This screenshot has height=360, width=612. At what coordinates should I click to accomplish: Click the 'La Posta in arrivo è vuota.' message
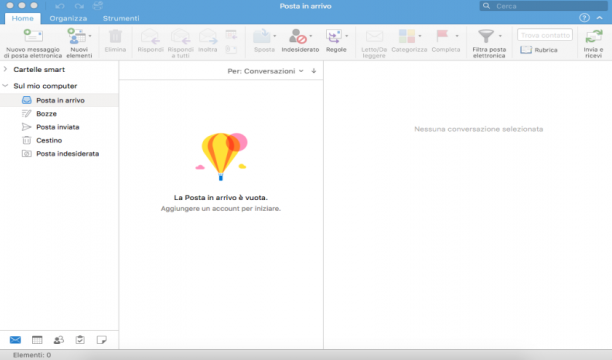click(x=221, y=198)
